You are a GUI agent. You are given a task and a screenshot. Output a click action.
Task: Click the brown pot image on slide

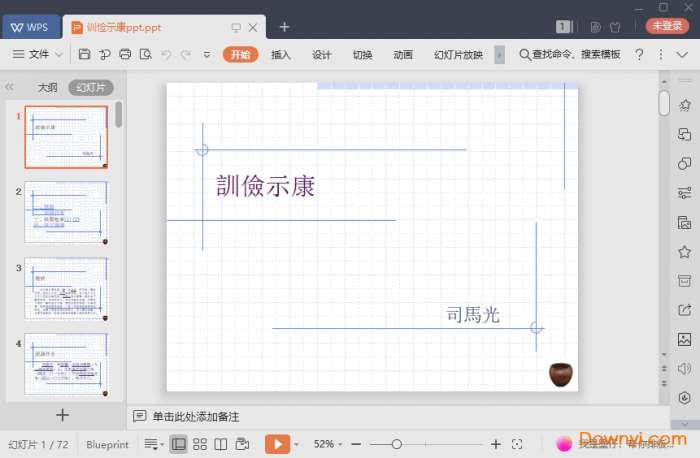click(561, 375)
